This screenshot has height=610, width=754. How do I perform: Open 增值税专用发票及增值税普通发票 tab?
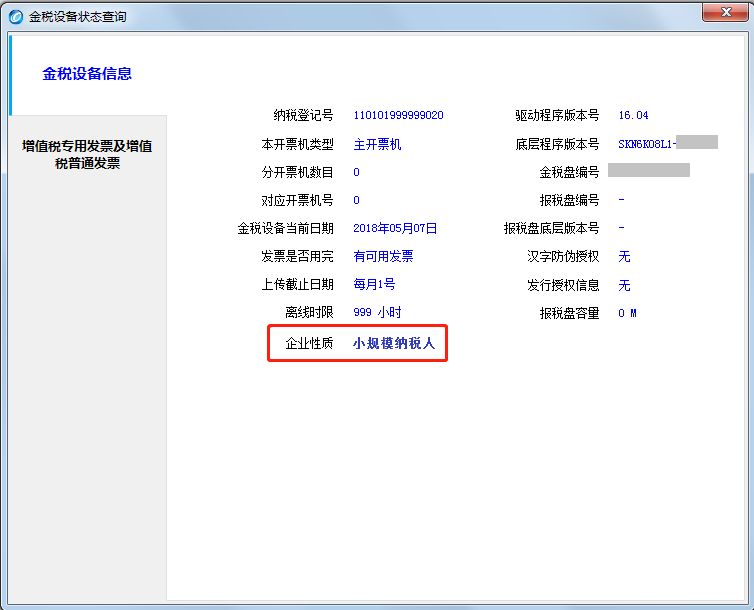(x=87, y=154)
